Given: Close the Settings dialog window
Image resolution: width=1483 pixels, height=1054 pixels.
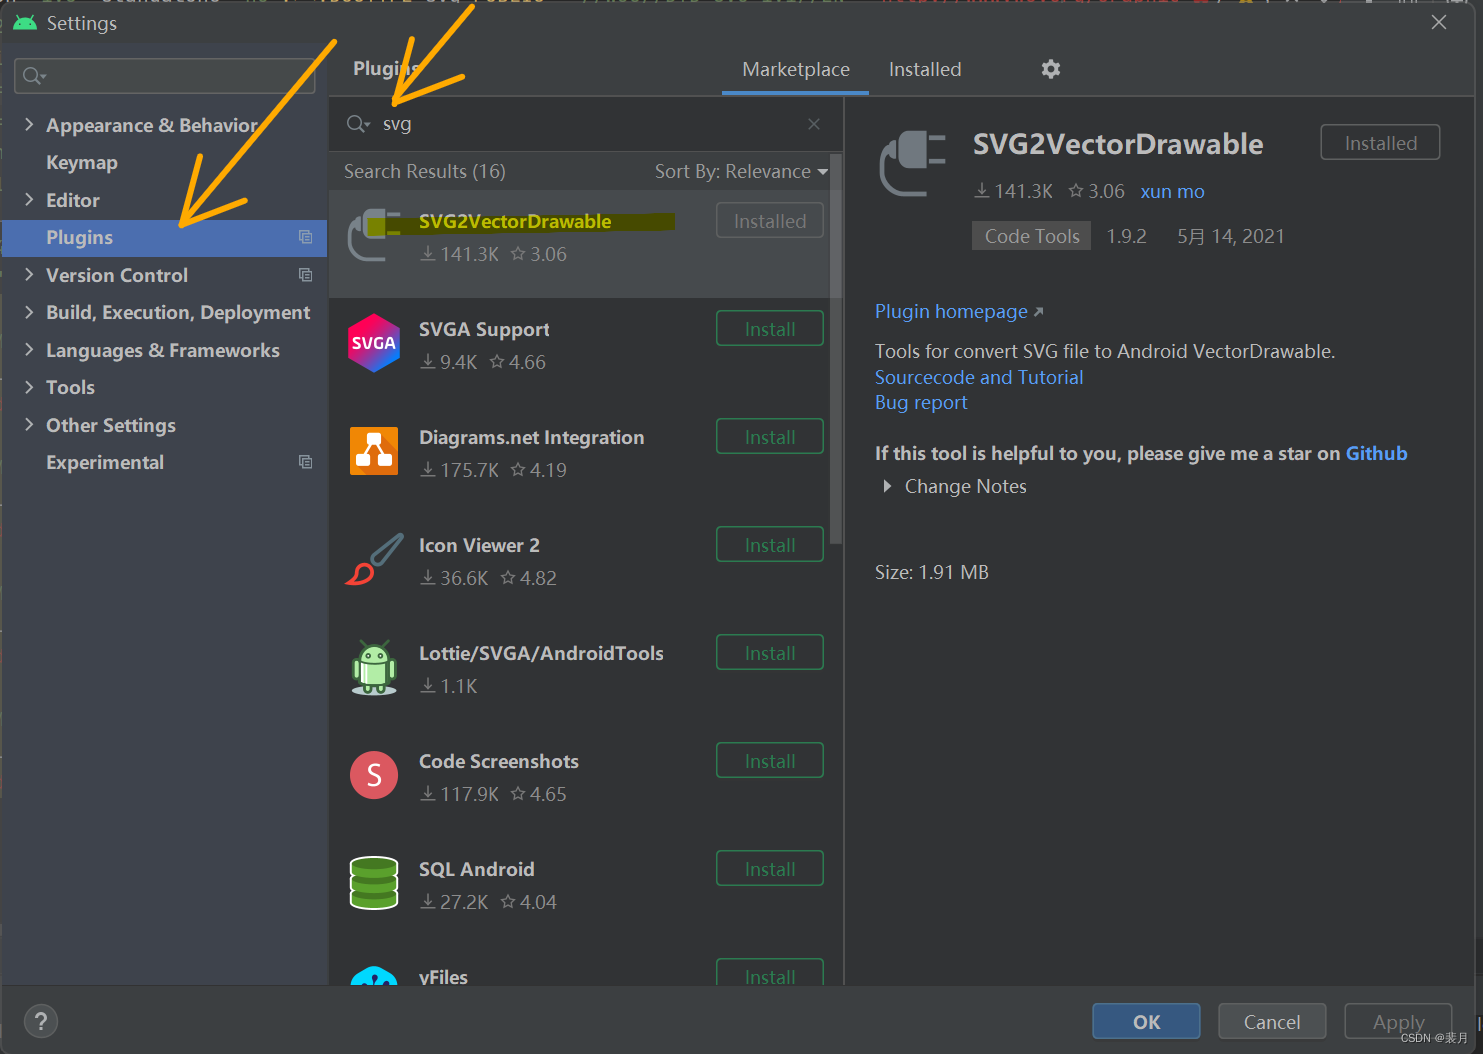Looking at the screenshot, I should click(x=1438, y=22).
